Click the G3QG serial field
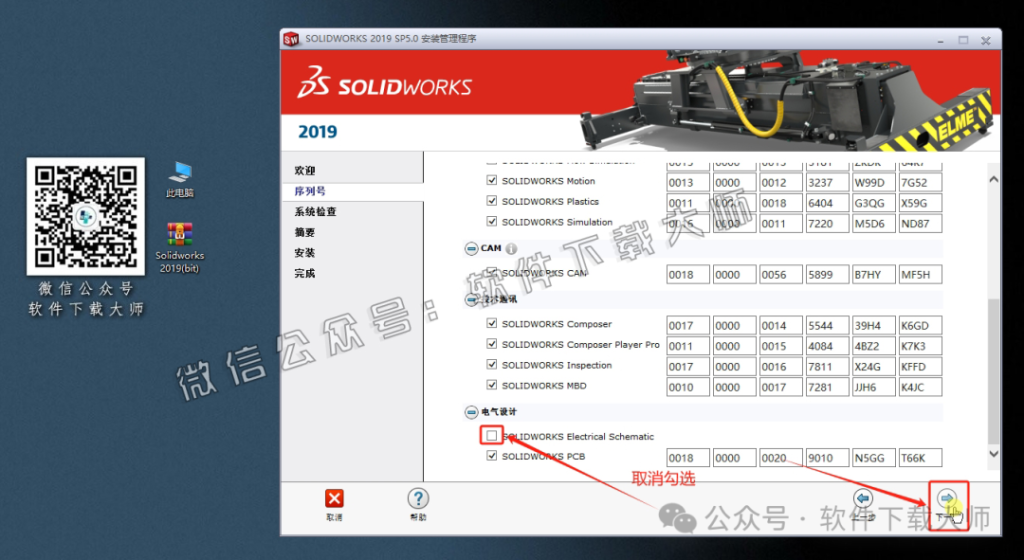Viewport: 1024px width, 560px height. (x=874, y=203)
